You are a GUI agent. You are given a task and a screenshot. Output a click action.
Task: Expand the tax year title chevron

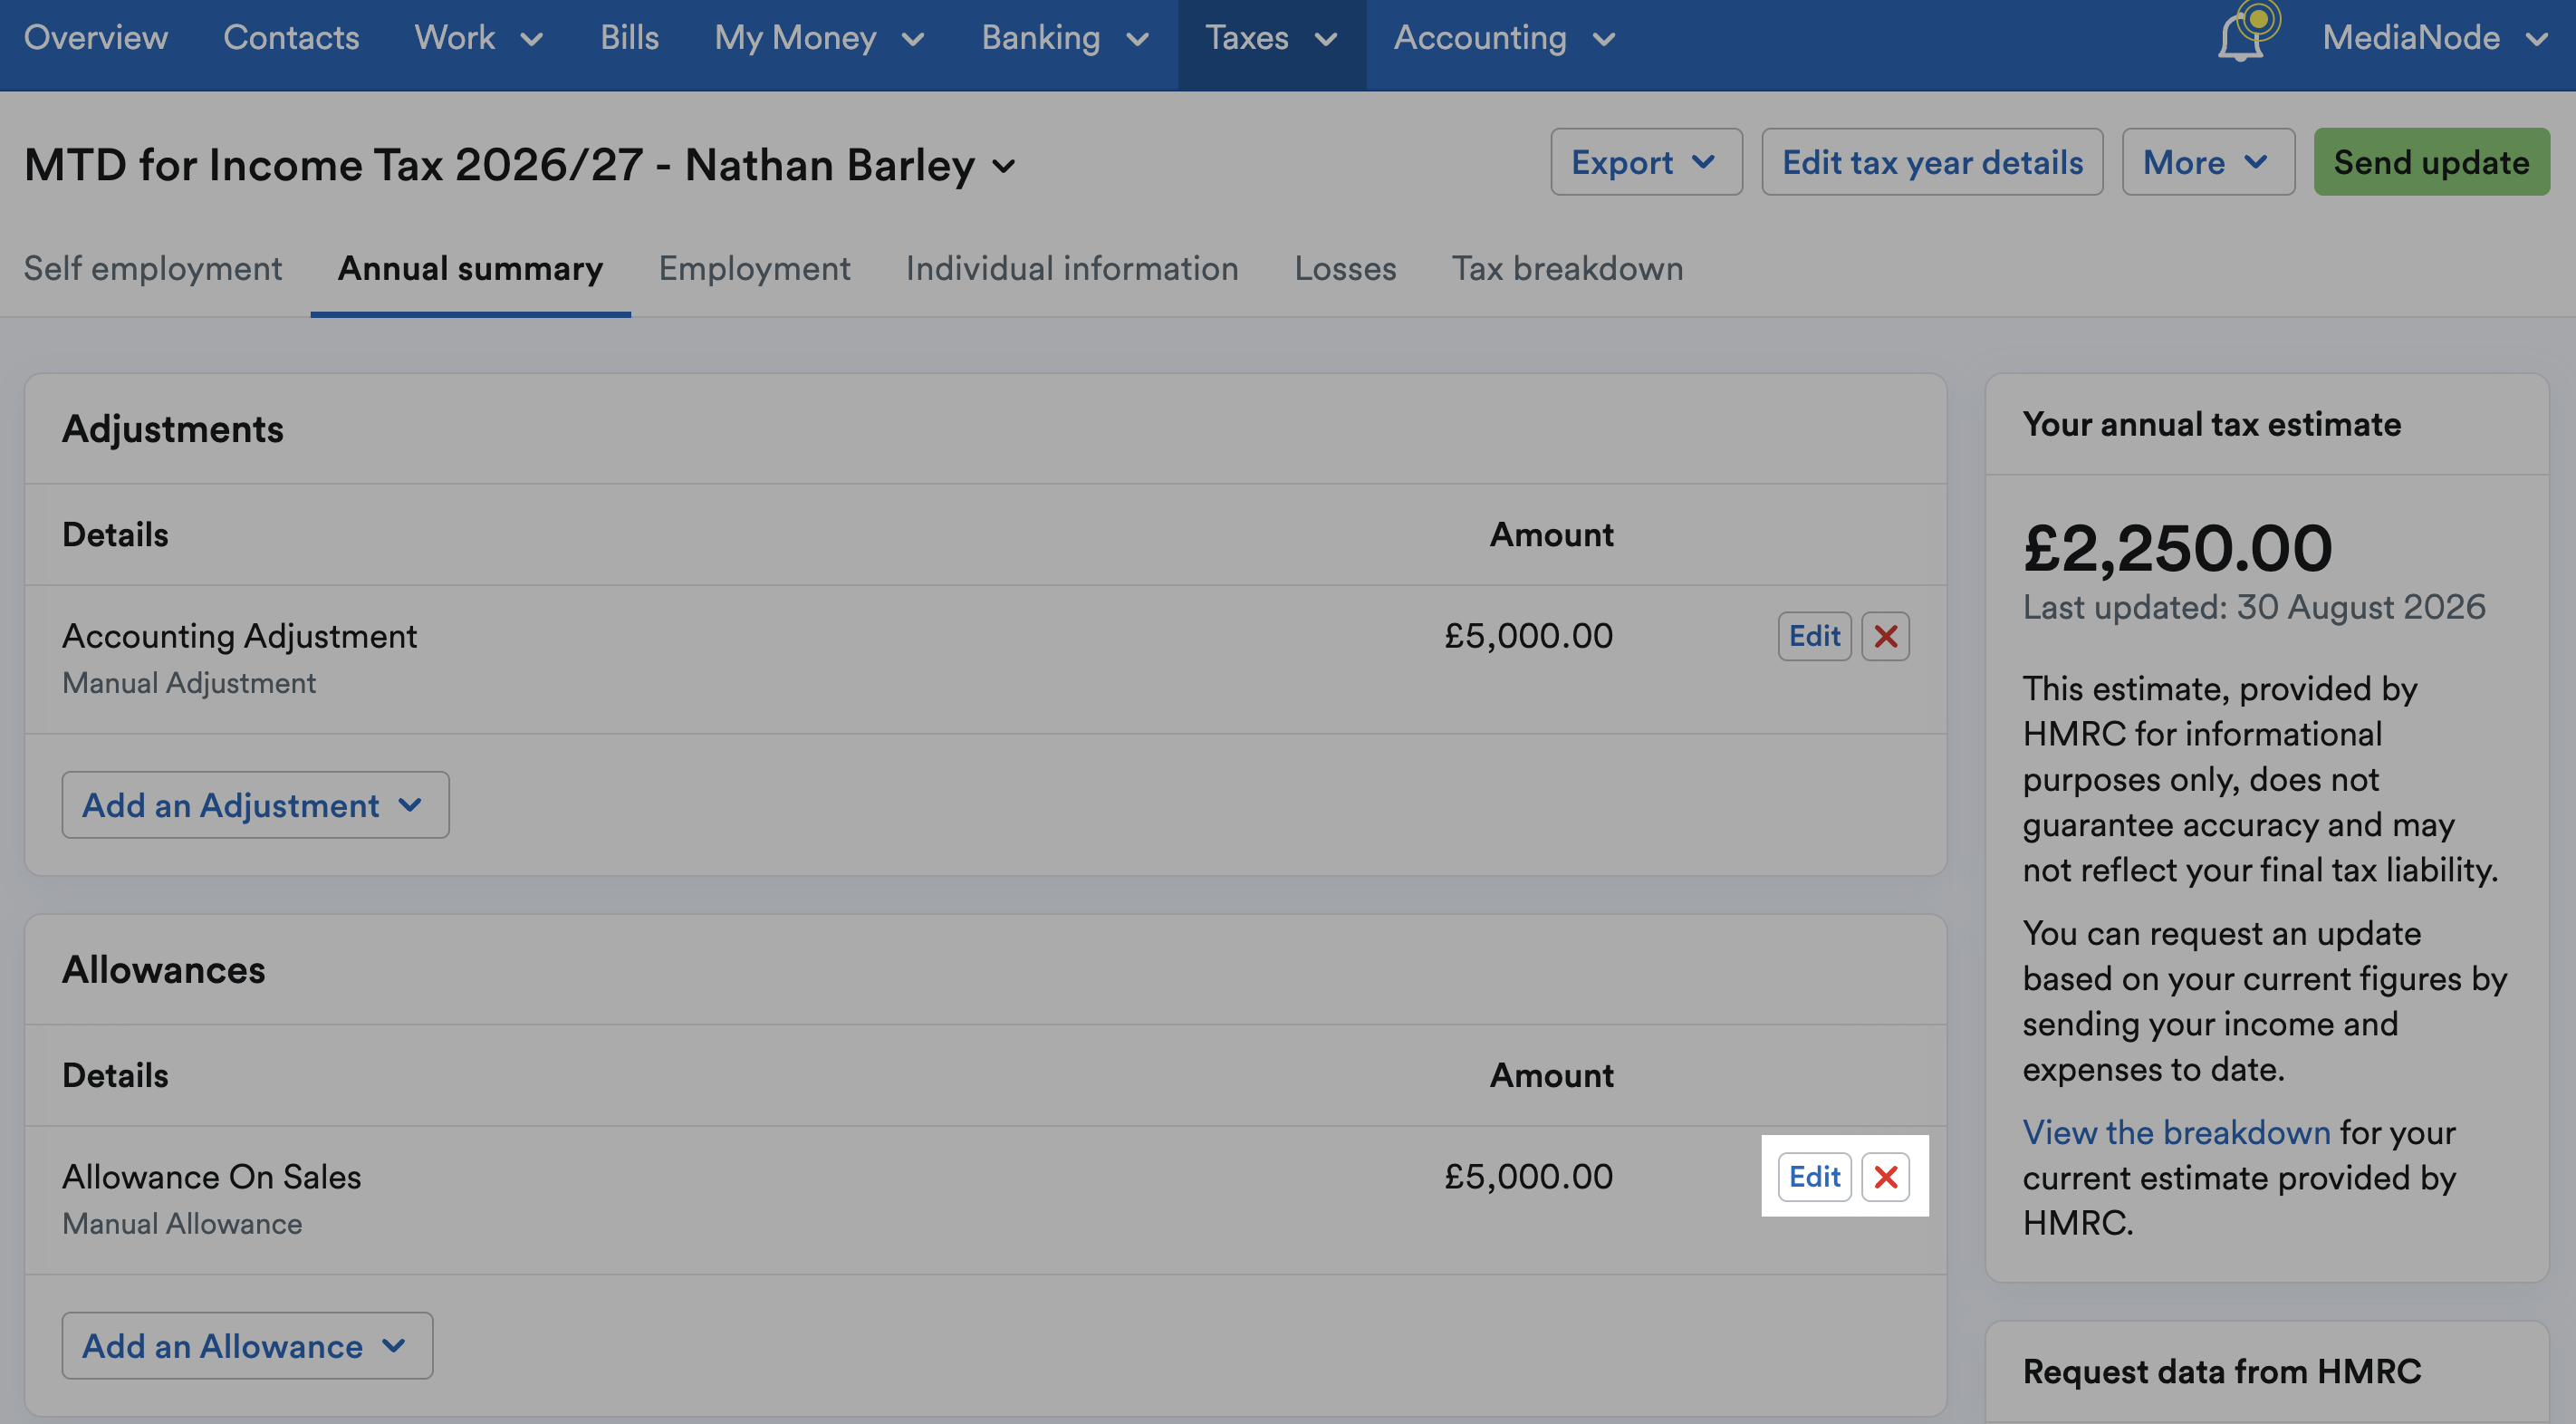click(1004, 166)
